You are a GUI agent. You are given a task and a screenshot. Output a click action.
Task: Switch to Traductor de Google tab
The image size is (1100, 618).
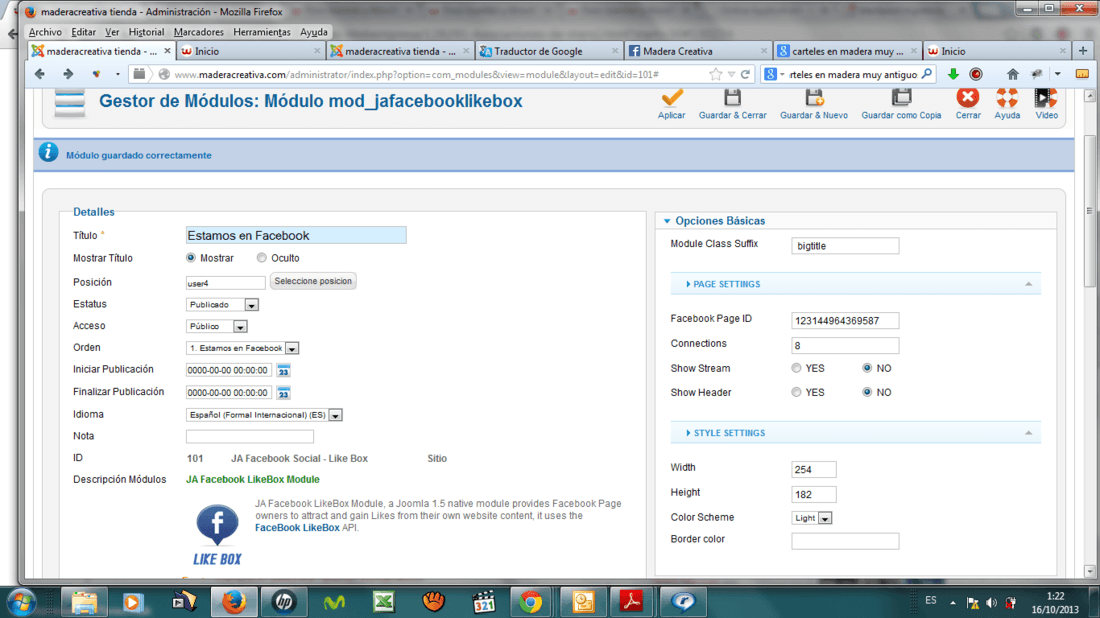tap(549, 51)
